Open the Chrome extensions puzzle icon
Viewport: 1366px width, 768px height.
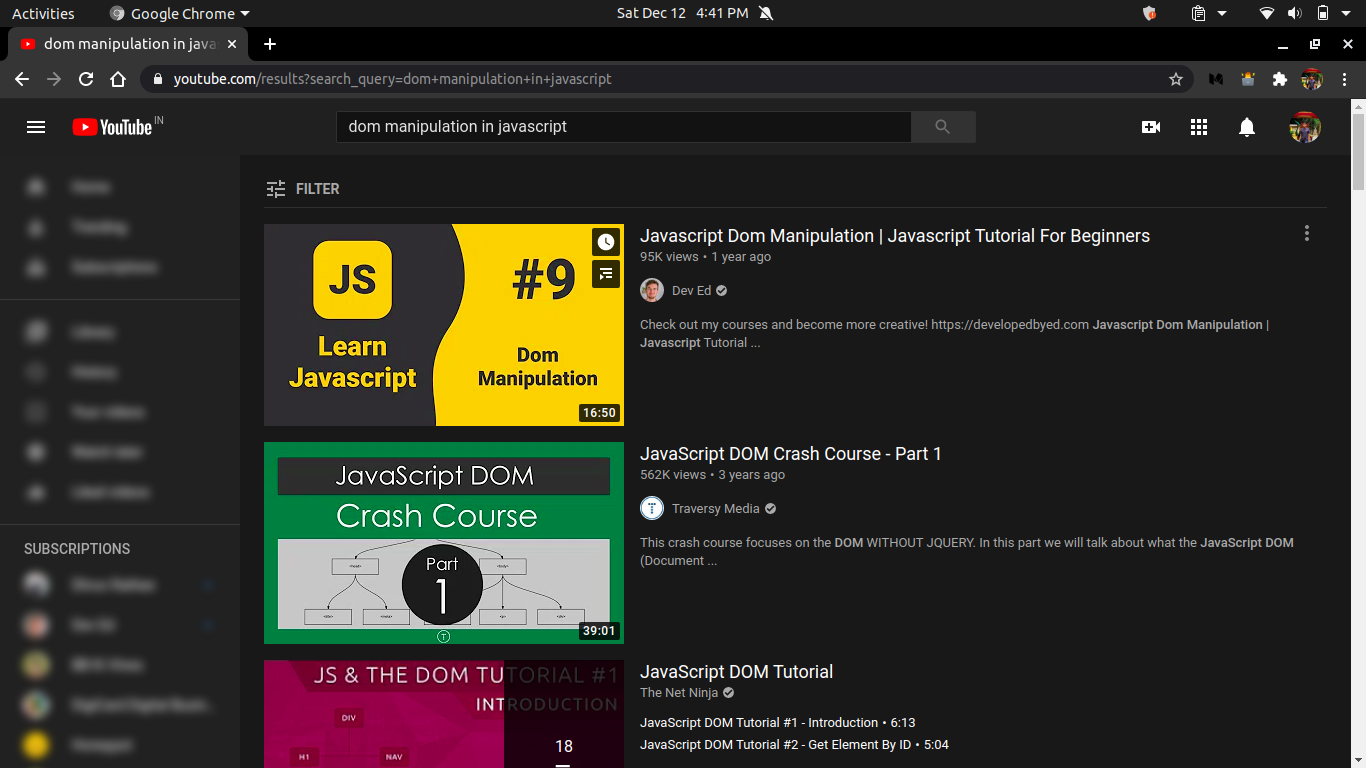[1280, 79]
